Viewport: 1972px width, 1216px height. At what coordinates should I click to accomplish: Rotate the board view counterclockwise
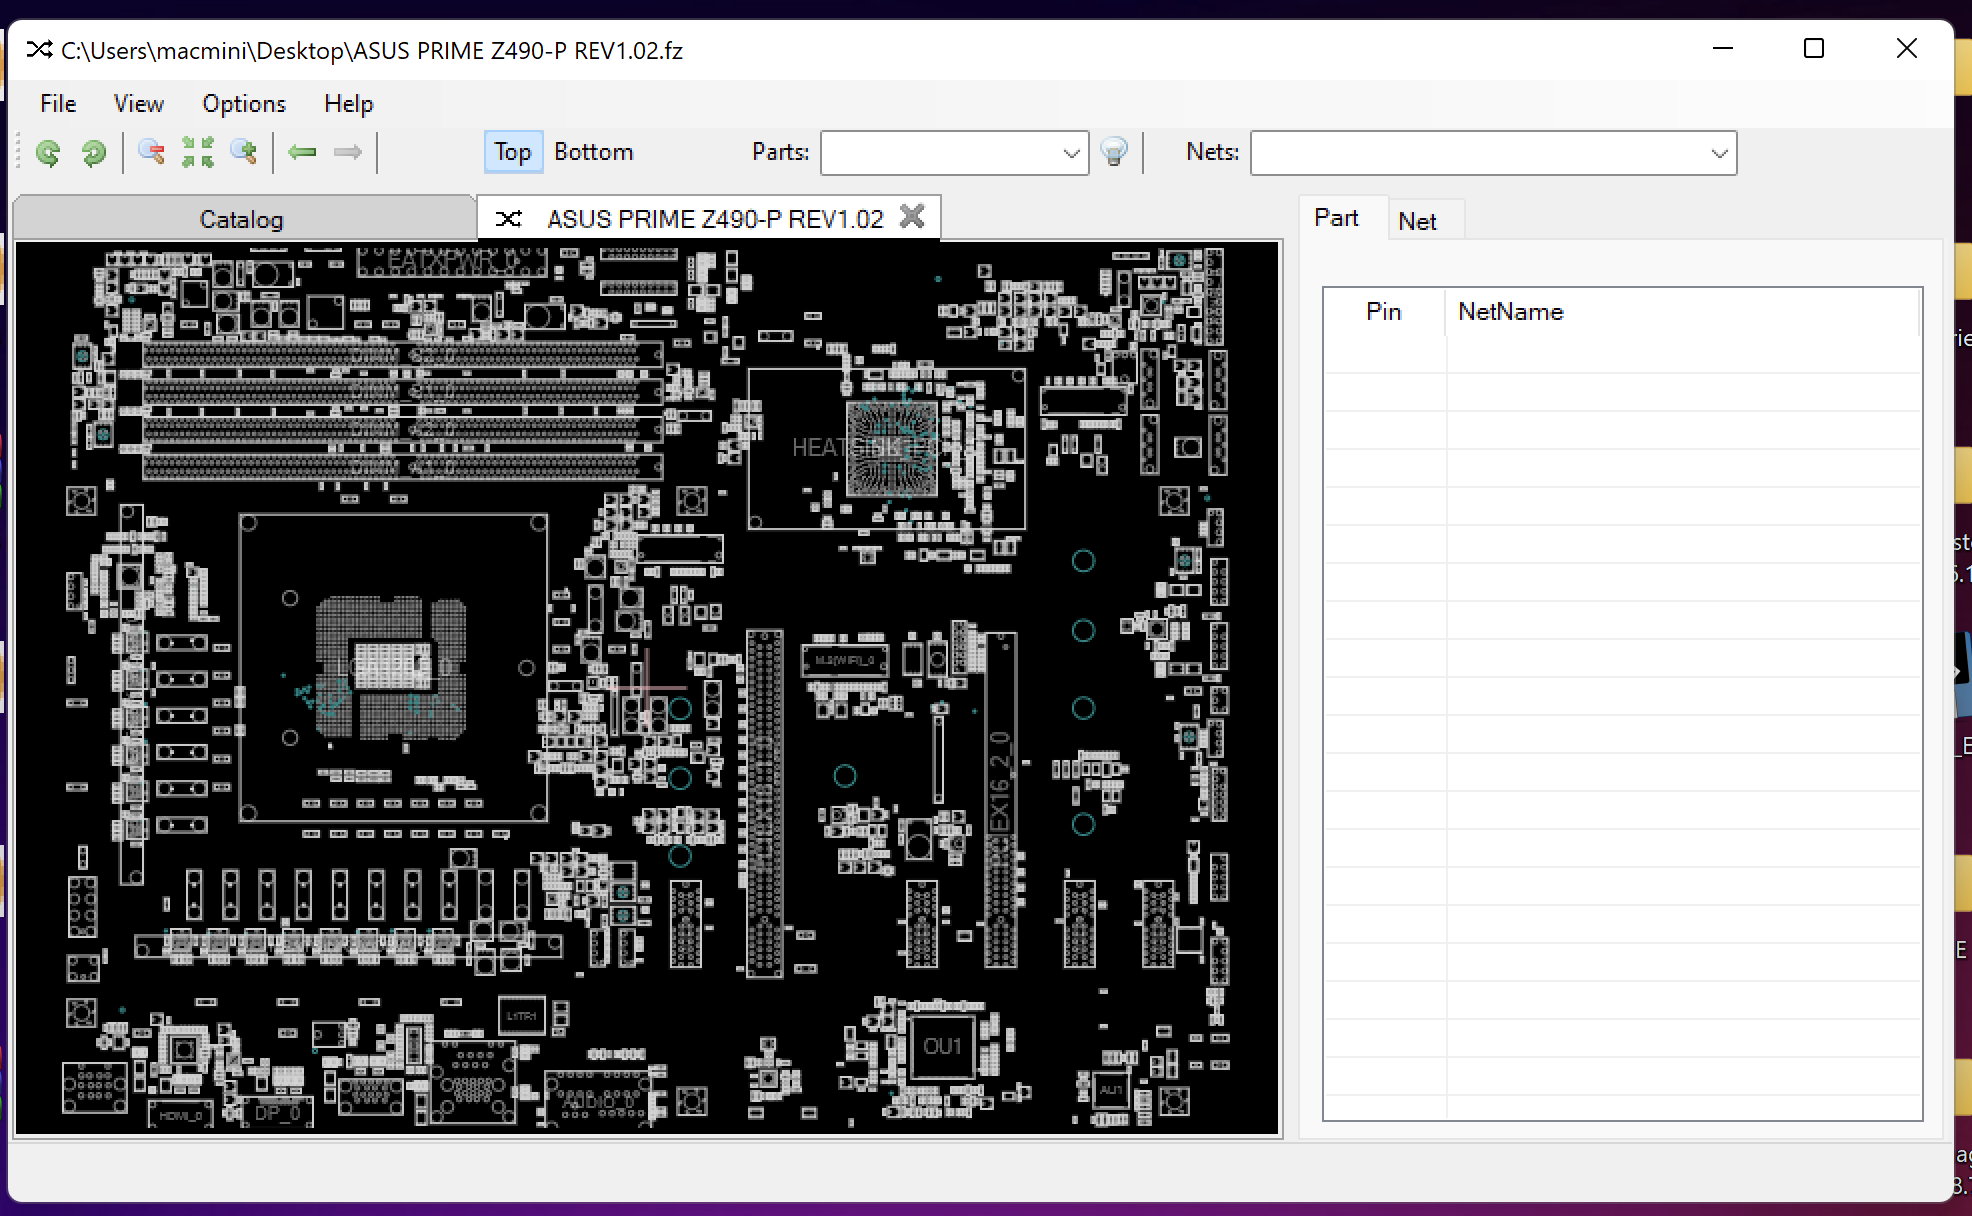[47, 152]
